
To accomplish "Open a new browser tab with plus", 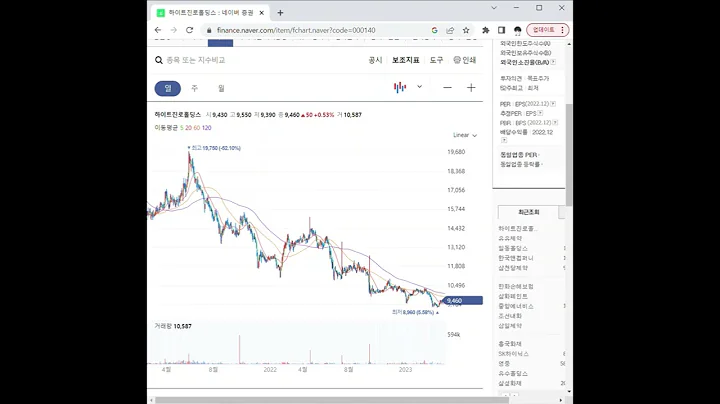I will tap(280, 13).
